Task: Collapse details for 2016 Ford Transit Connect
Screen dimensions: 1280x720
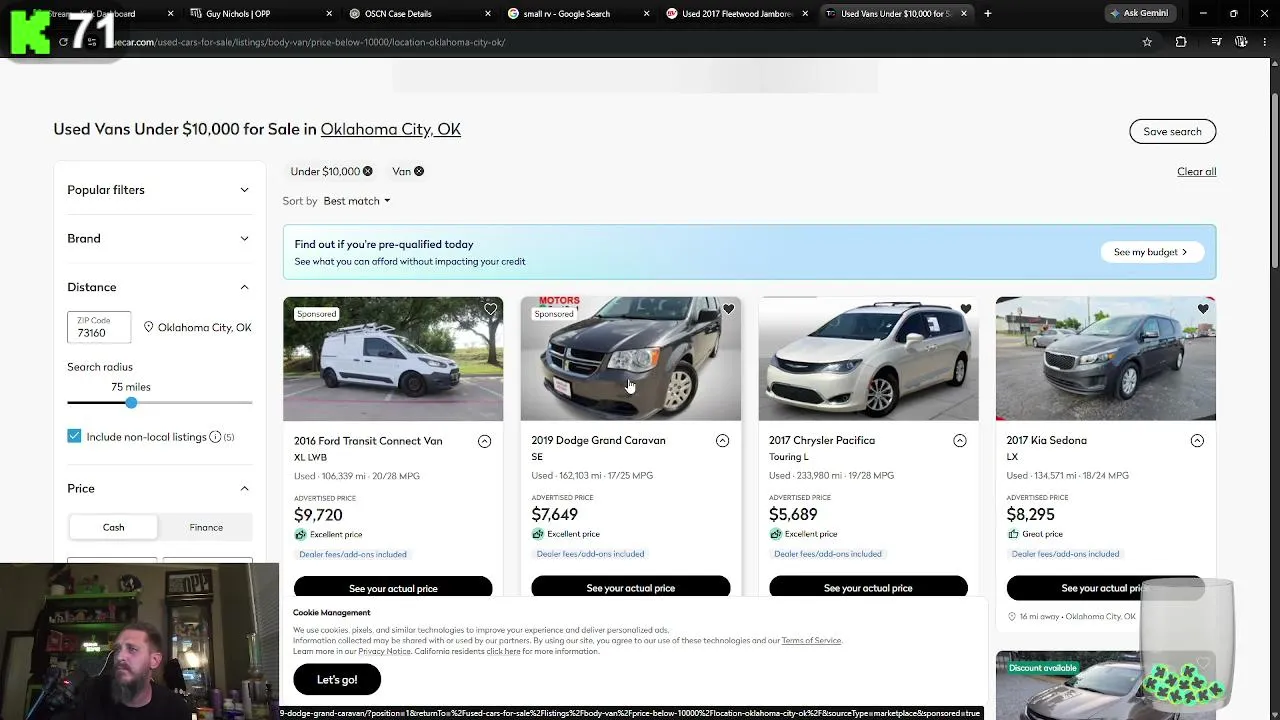Action: 484,441
